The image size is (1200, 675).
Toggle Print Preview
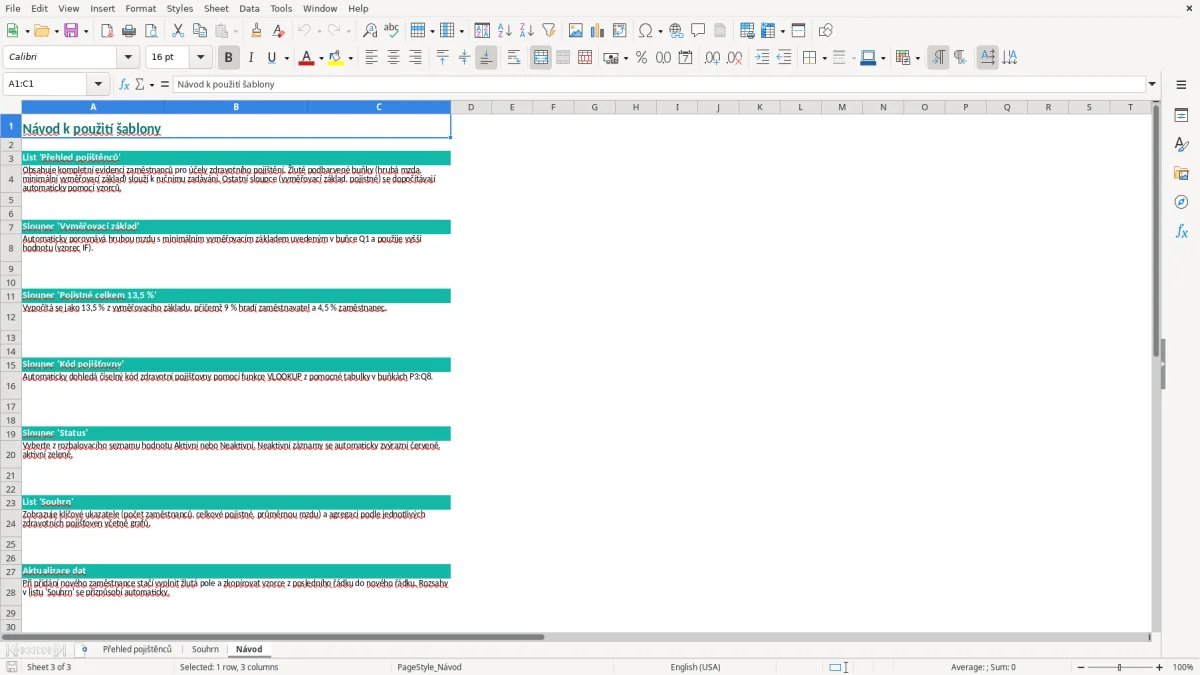coord(151,31)
